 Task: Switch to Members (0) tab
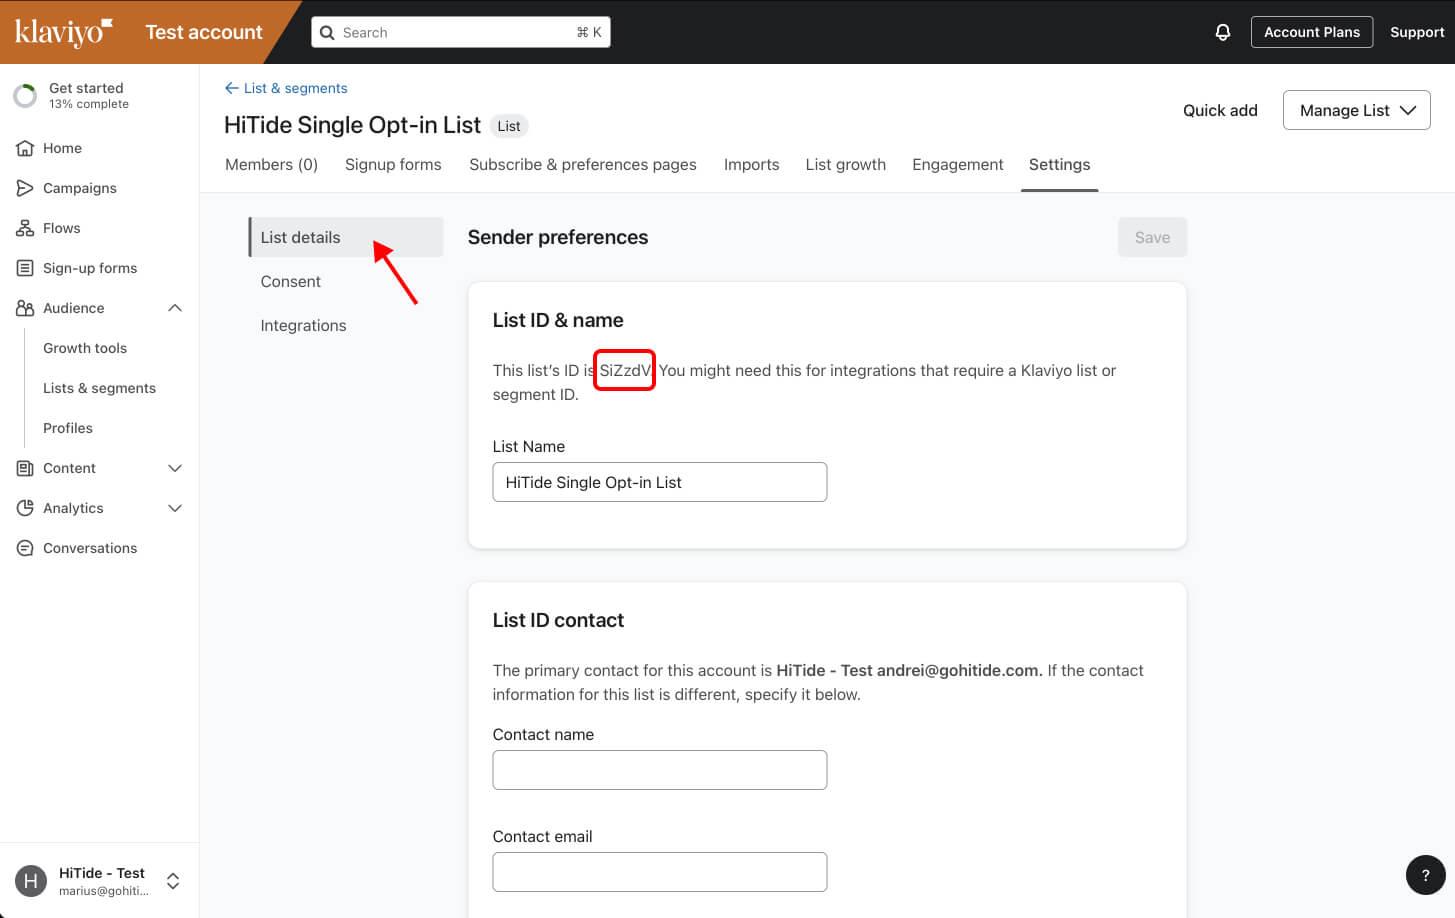(271, 165)
